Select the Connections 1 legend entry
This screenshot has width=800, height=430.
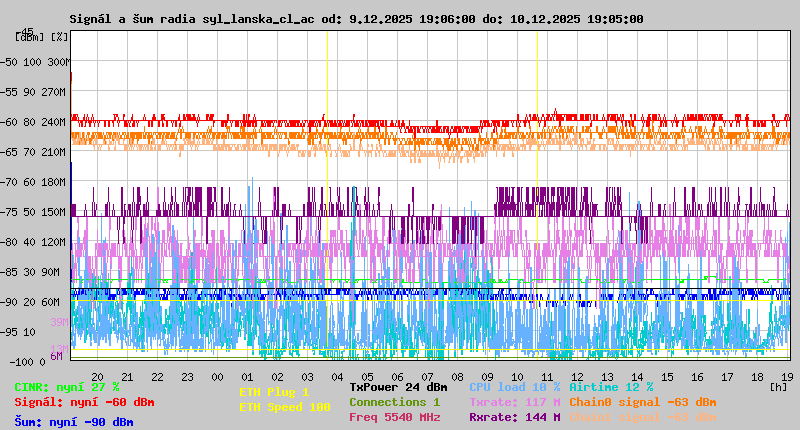tap(394, 402)
